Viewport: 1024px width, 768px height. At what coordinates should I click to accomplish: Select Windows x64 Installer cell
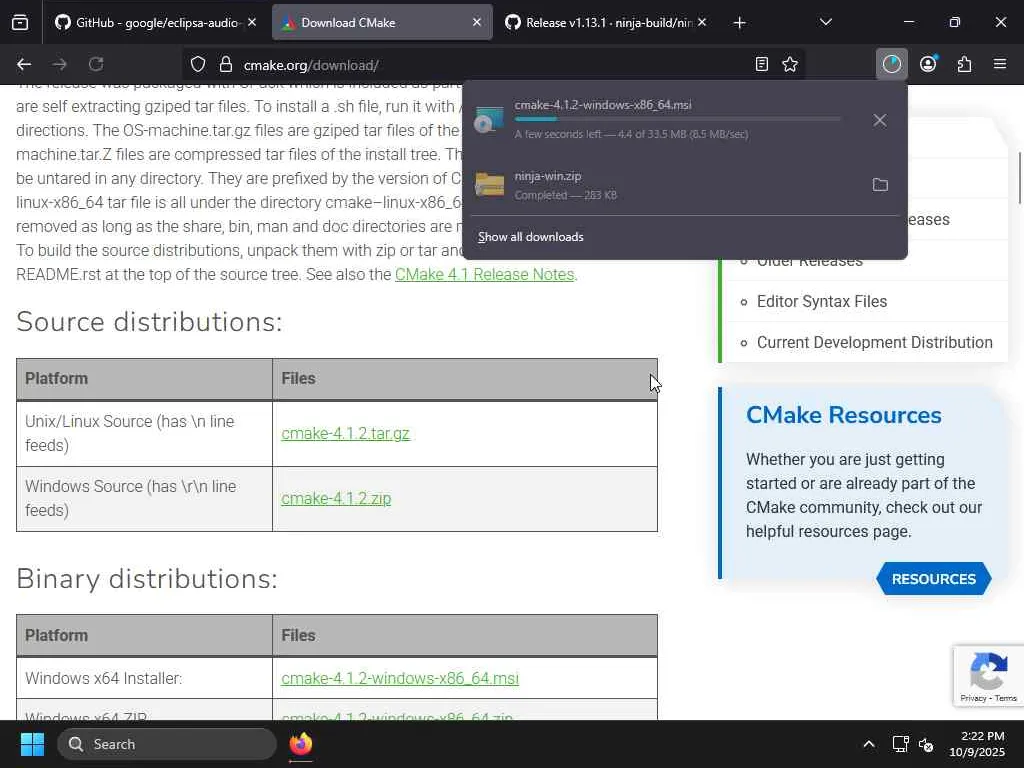[x=144, y=679]
